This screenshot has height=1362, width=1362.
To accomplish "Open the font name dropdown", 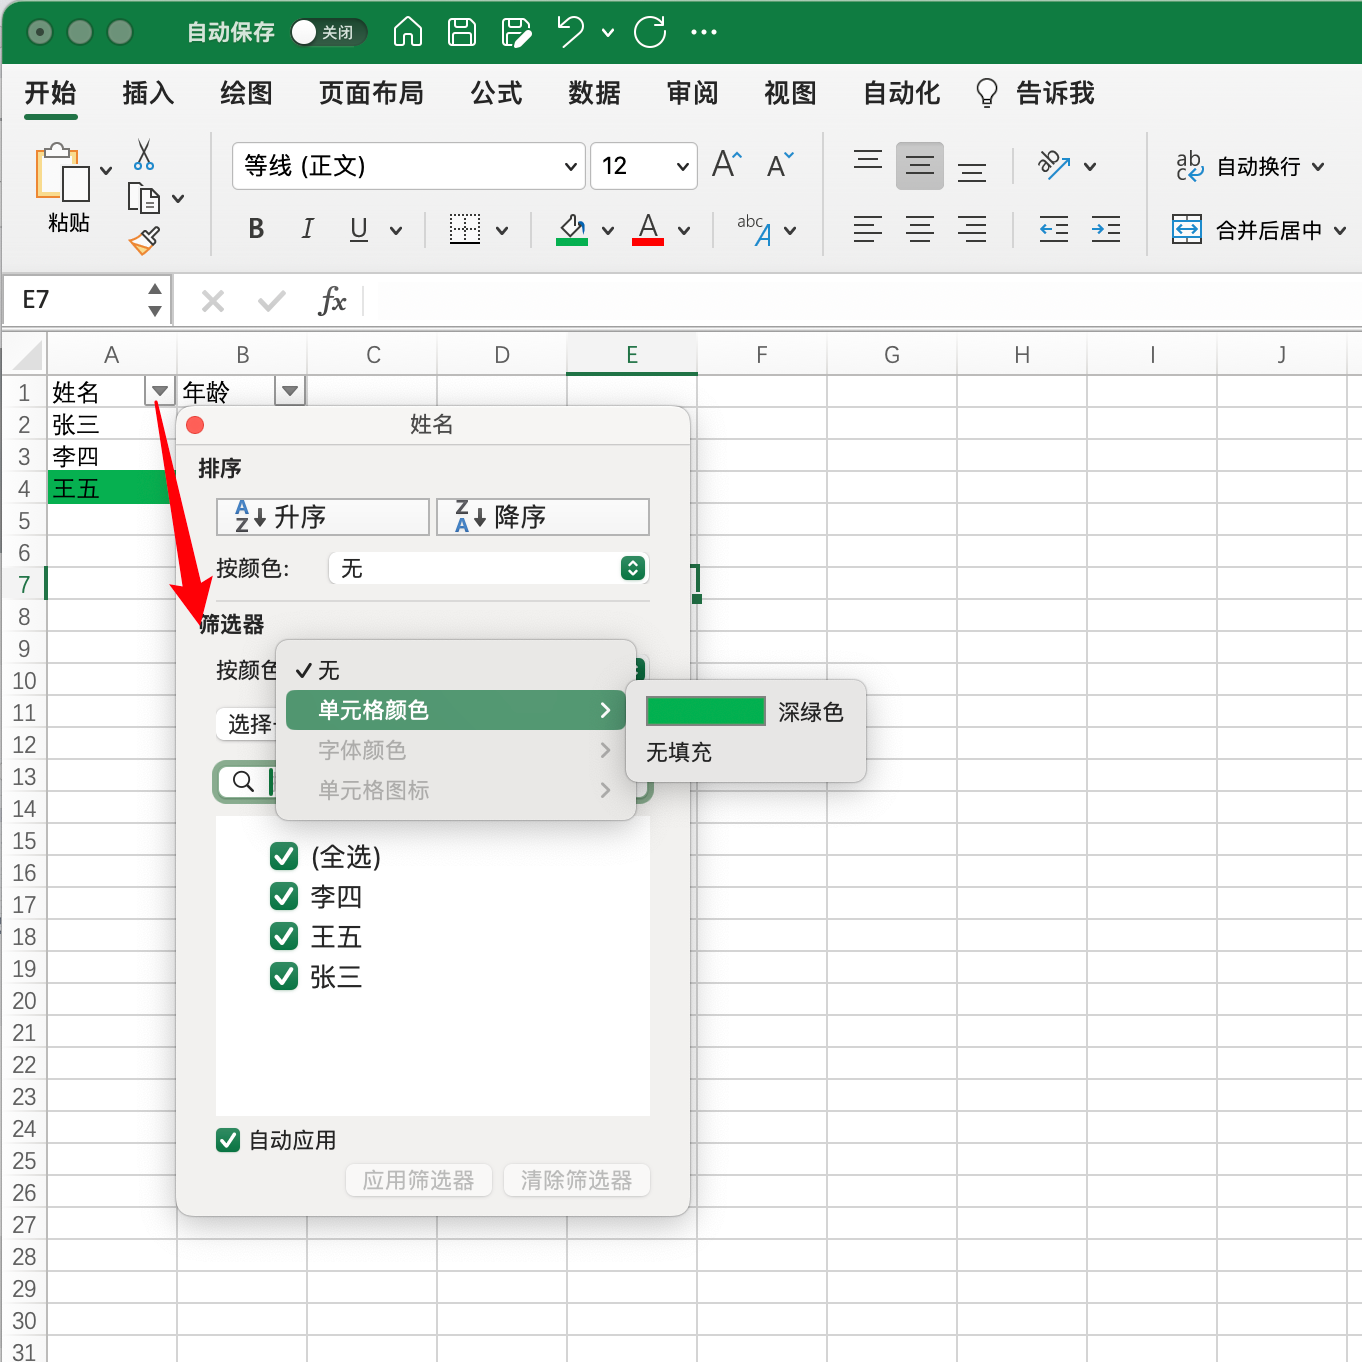I will 570,166.
